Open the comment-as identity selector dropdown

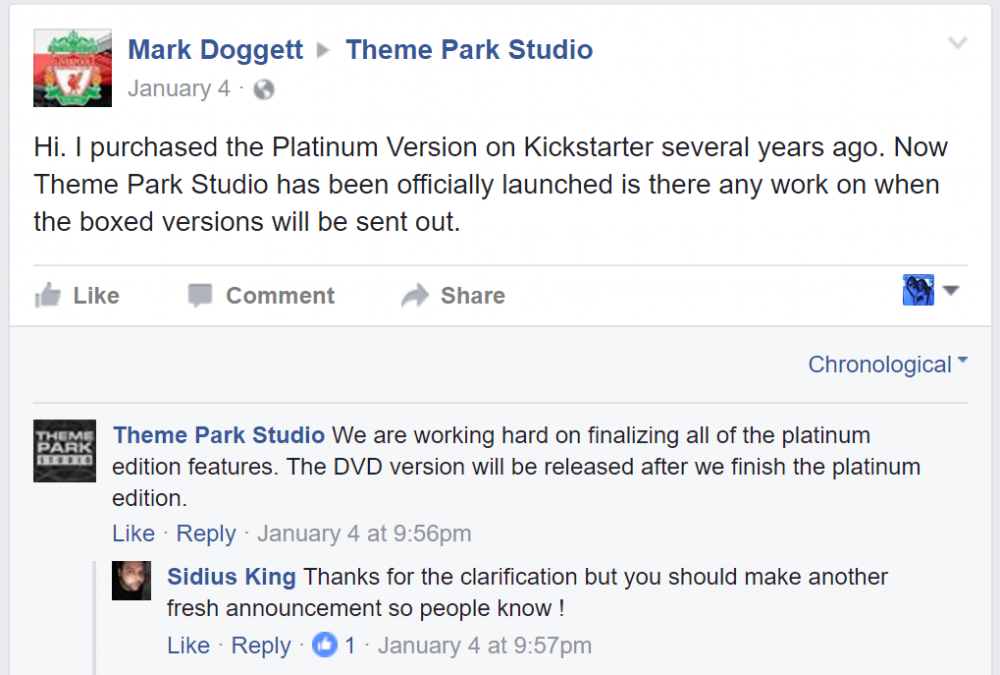pos(931,291)
